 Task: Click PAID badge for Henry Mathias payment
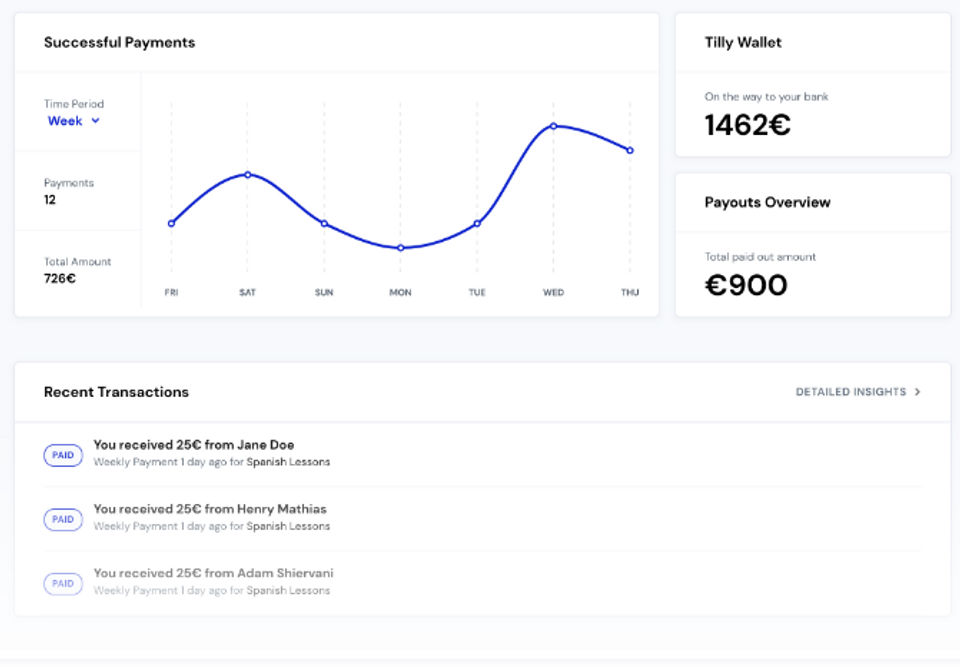(x=63, y=519)
